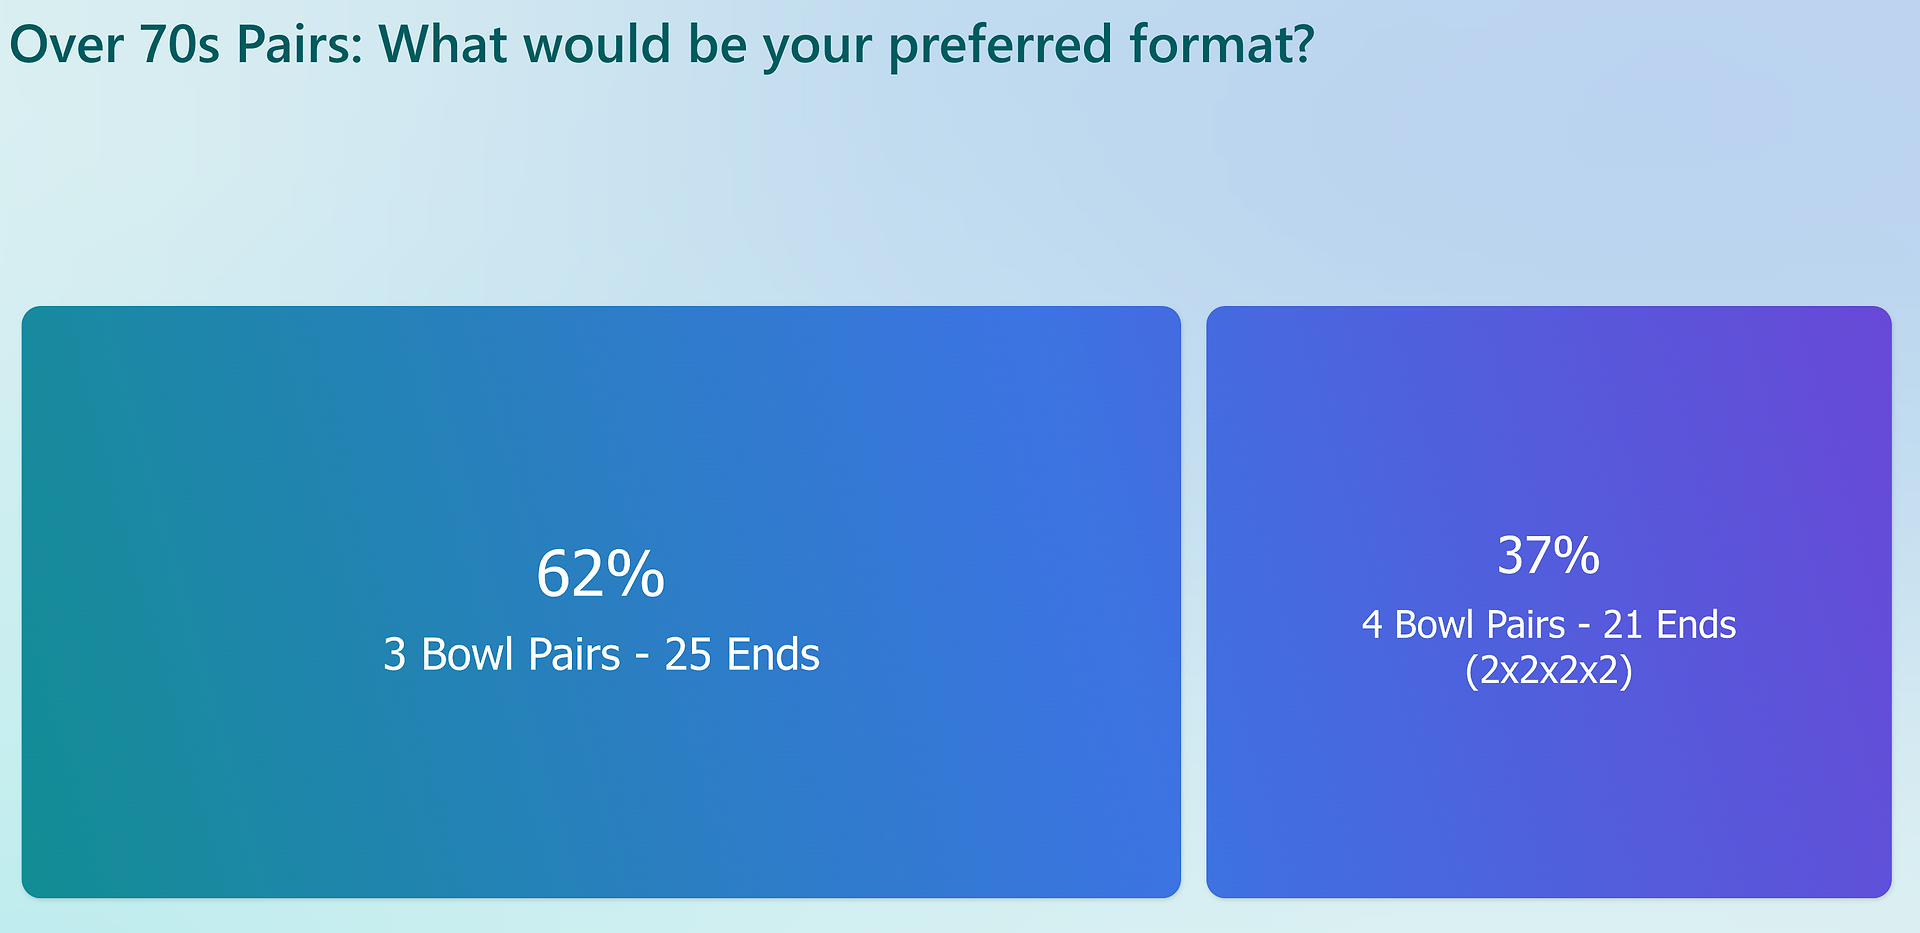Click the word "Ends" after 21
This screenshot has width=1920, height=933.
tap(1696, 625)
